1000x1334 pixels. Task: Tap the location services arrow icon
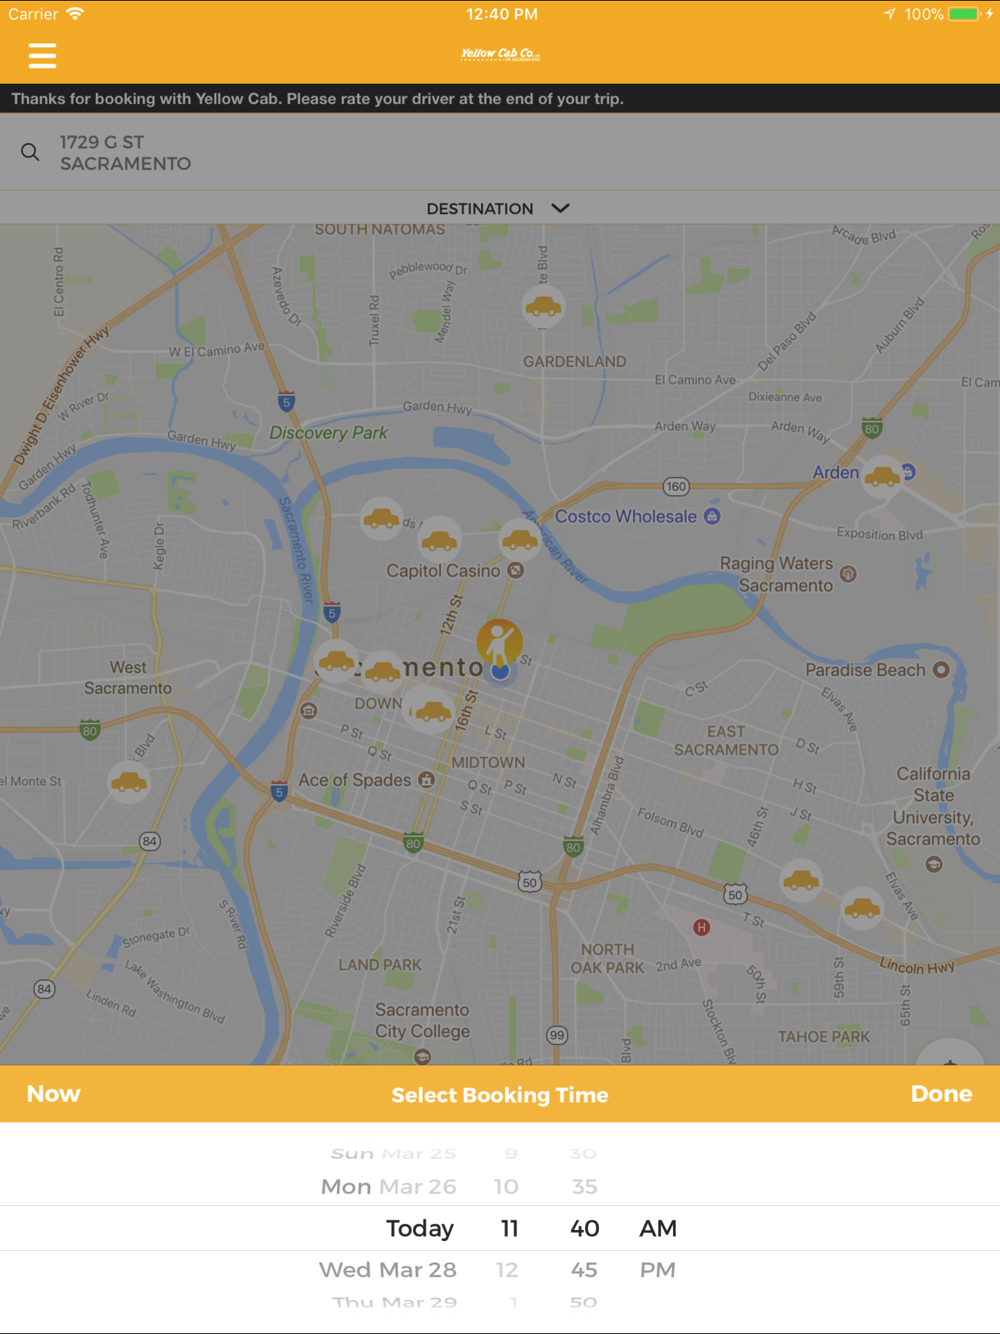[x=890, y=14]
